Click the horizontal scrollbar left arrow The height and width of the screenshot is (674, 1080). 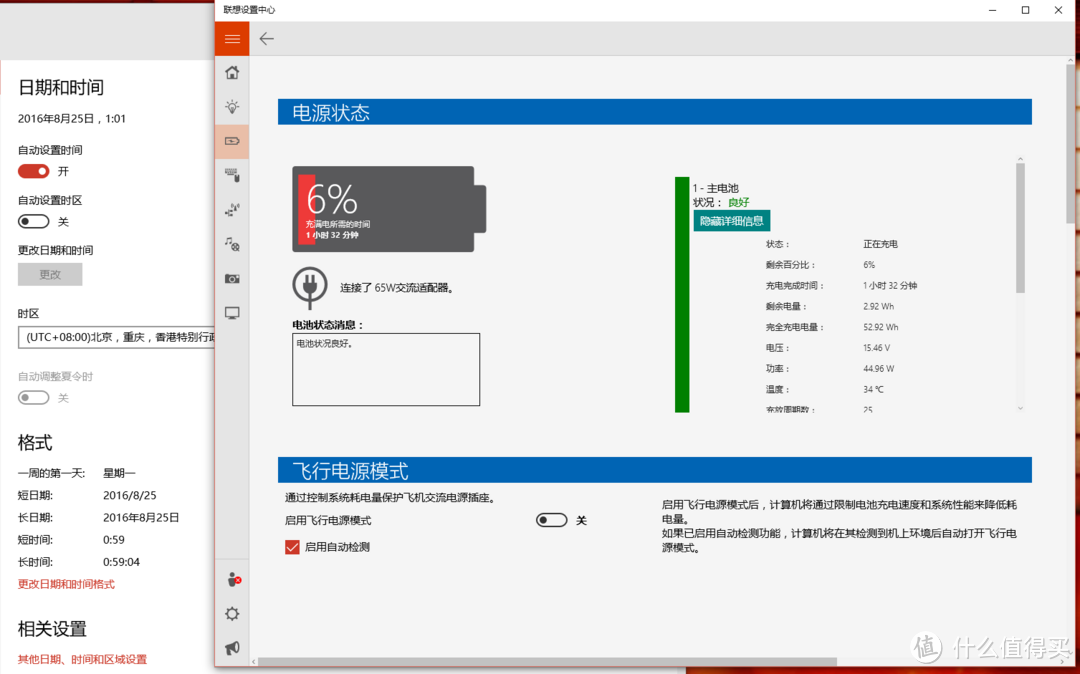pyautogui.click(x=253, y=662)
